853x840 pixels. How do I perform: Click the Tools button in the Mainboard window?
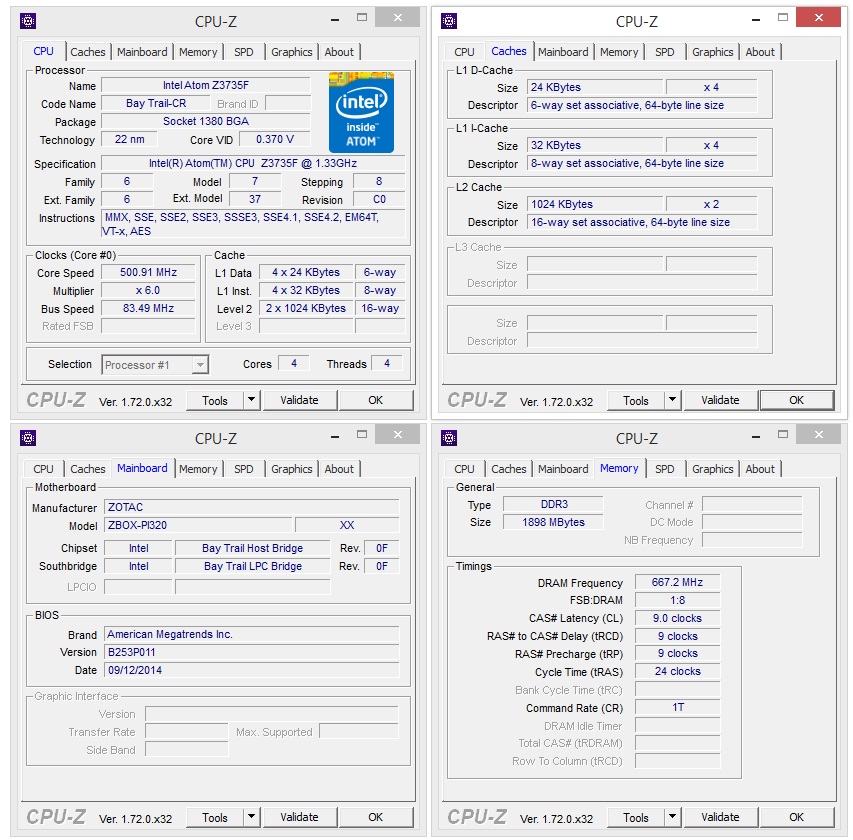[215, 817]
